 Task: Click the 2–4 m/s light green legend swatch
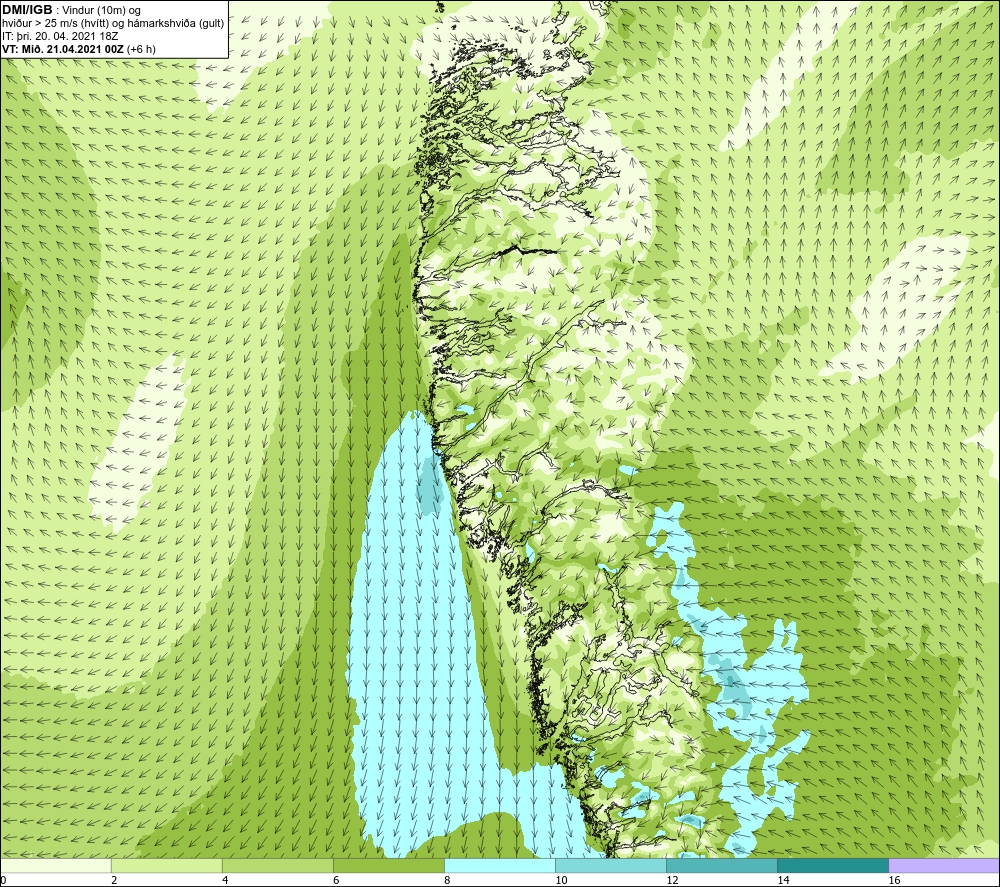[166, 865]
